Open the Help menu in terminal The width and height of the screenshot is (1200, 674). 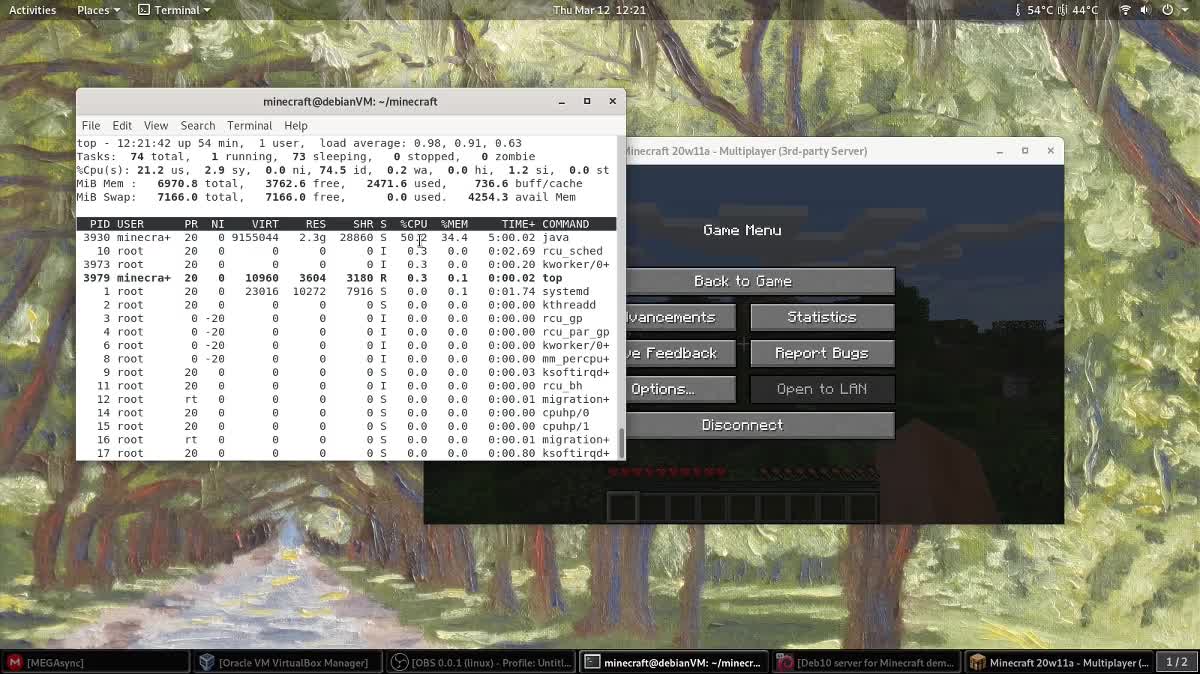pyautogui.click(x=296, y=125)
